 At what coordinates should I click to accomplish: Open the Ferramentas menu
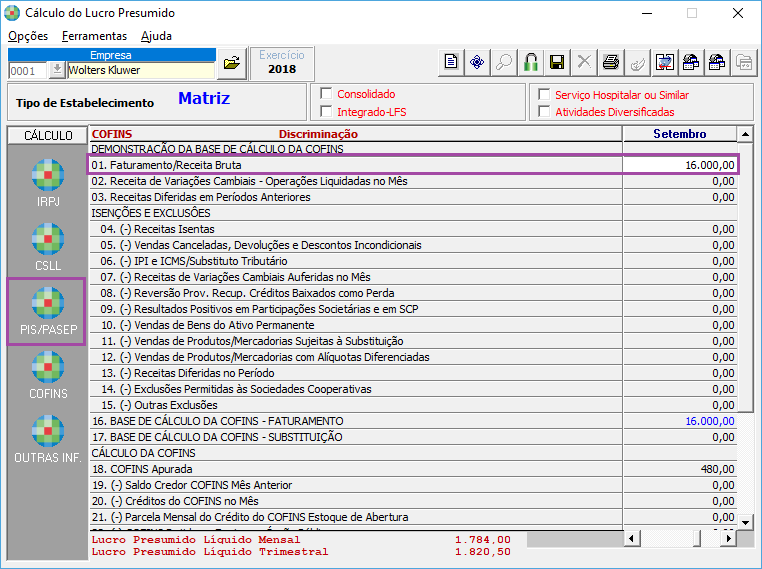[94, 36]
